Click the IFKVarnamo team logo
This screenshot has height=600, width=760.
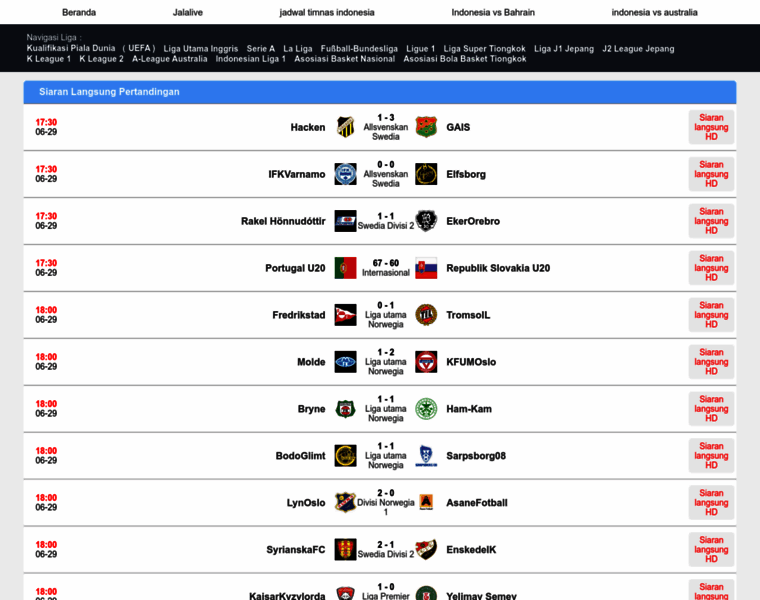(x=345, y=174)
